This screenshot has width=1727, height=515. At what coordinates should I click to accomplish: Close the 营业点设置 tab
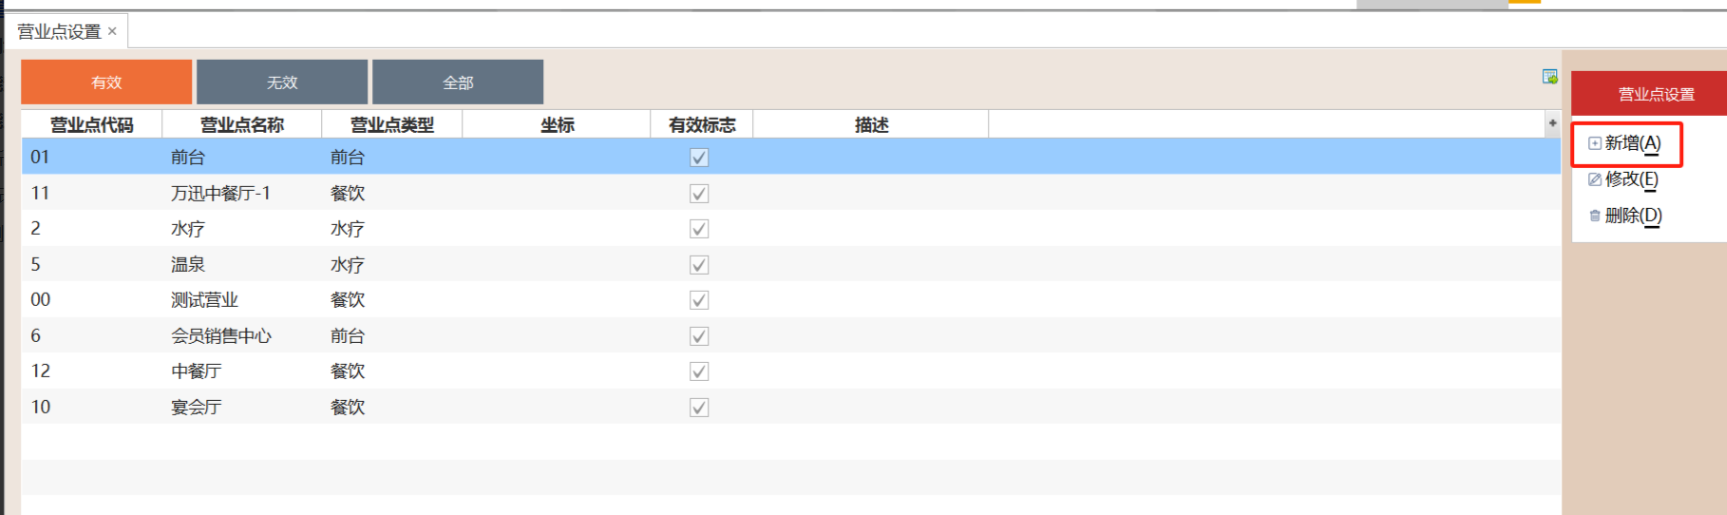(x=112, y=31)
